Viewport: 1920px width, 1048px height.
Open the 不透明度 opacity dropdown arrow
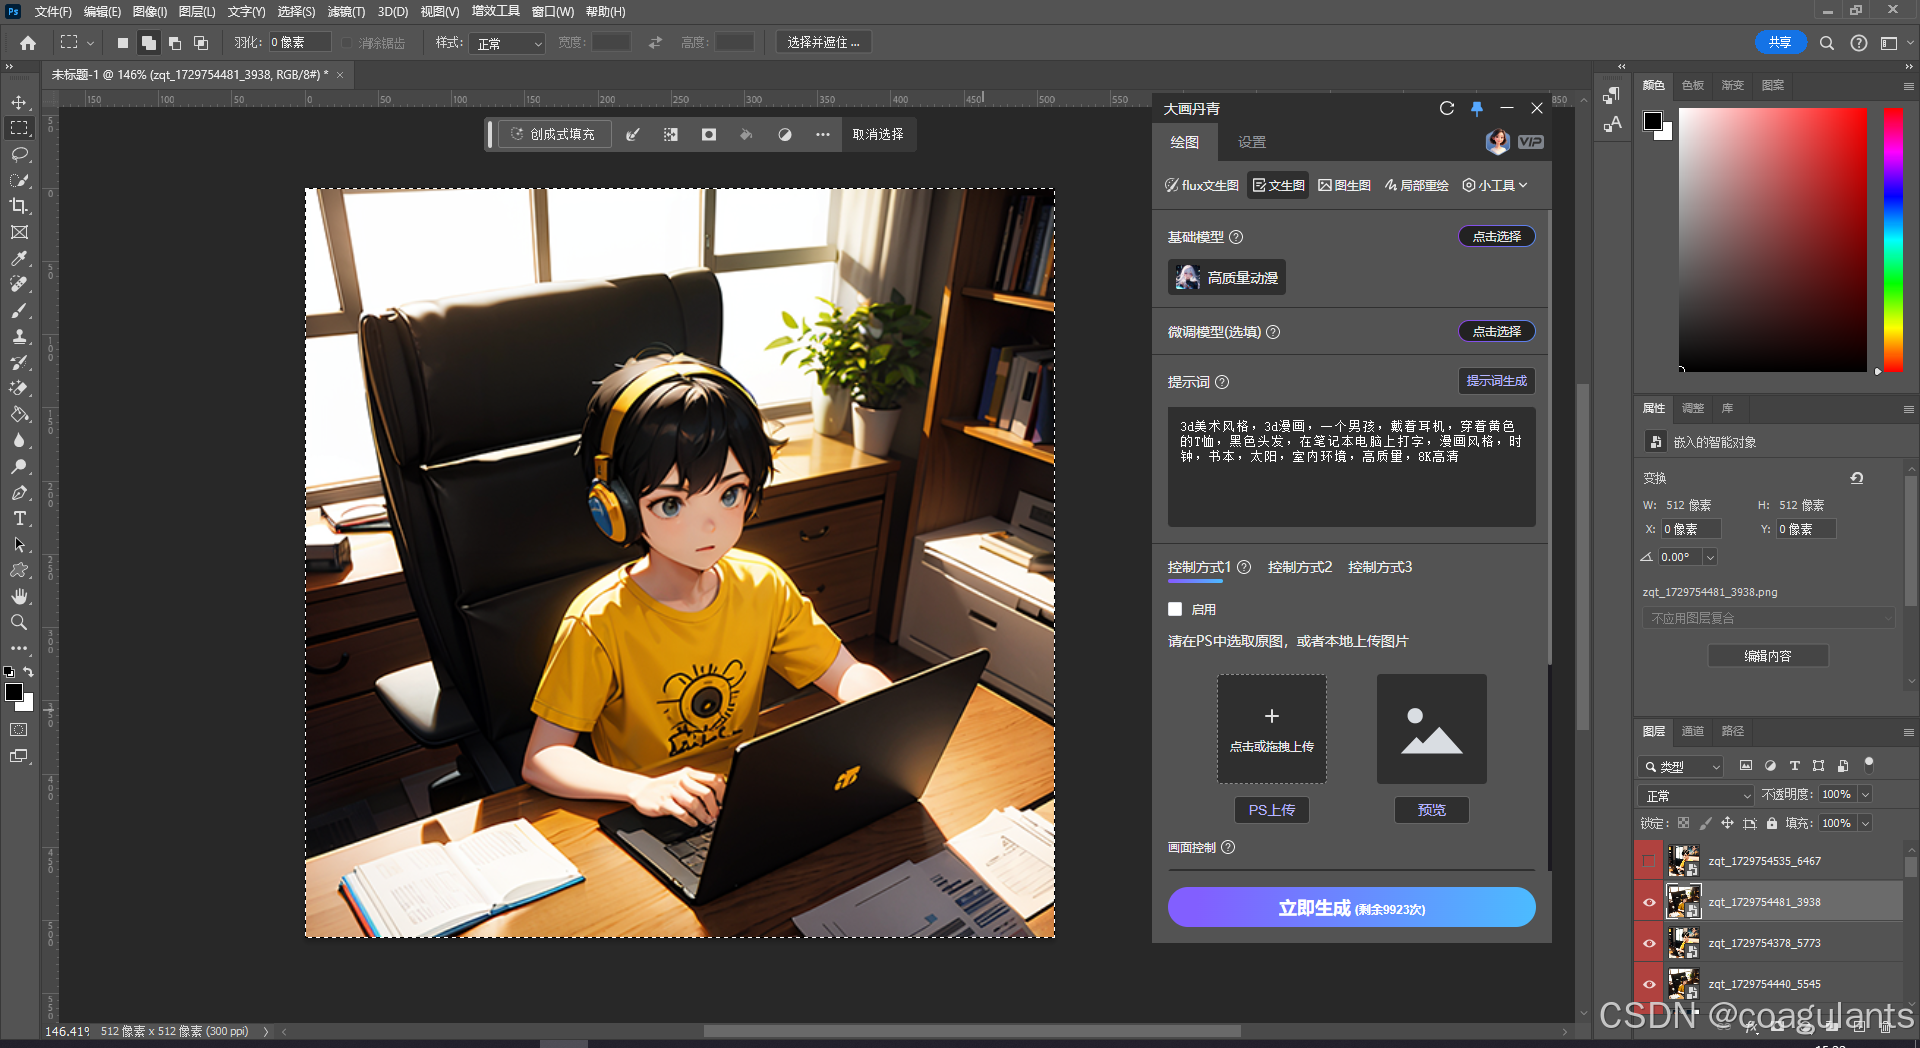[1865, 794]
